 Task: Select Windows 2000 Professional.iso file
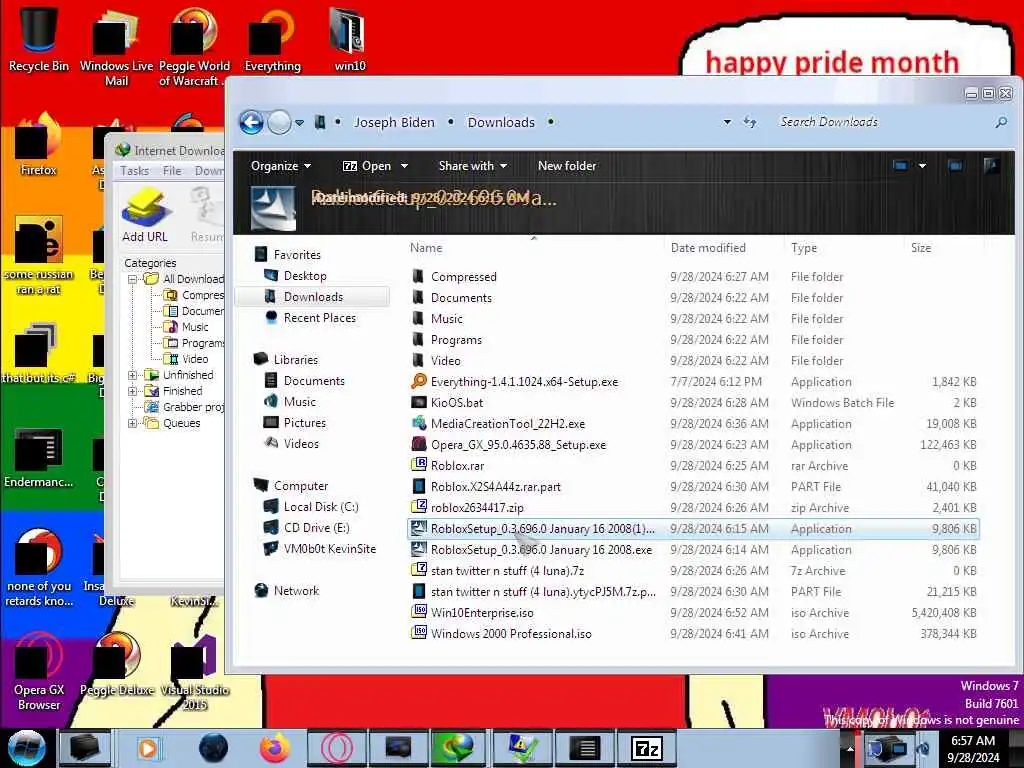[692, 633]
